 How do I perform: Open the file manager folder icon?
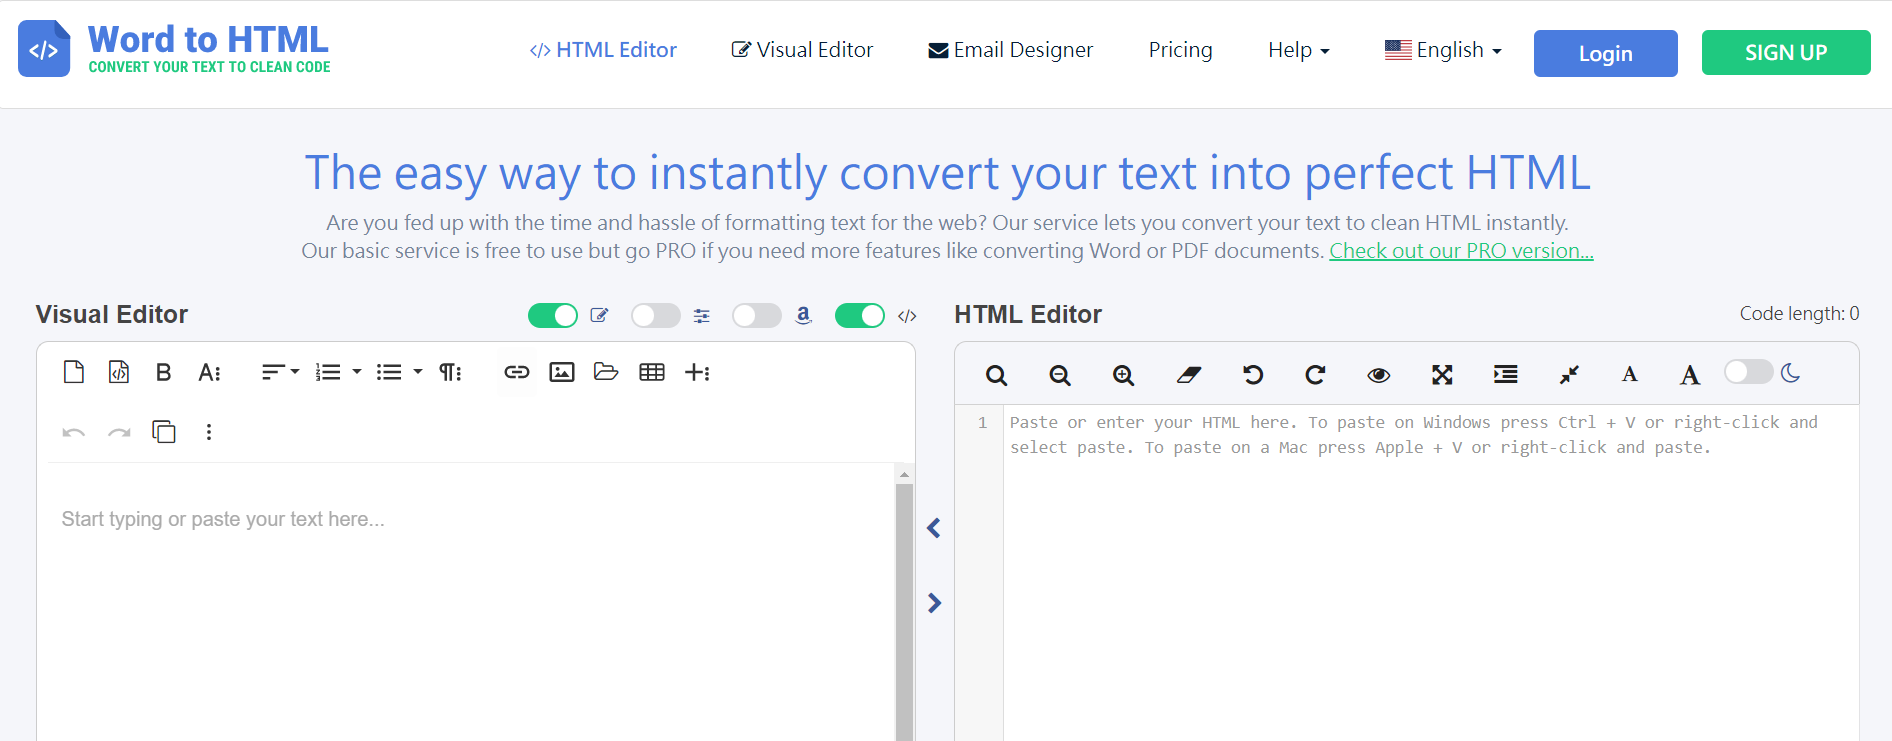tap(606, 372)
